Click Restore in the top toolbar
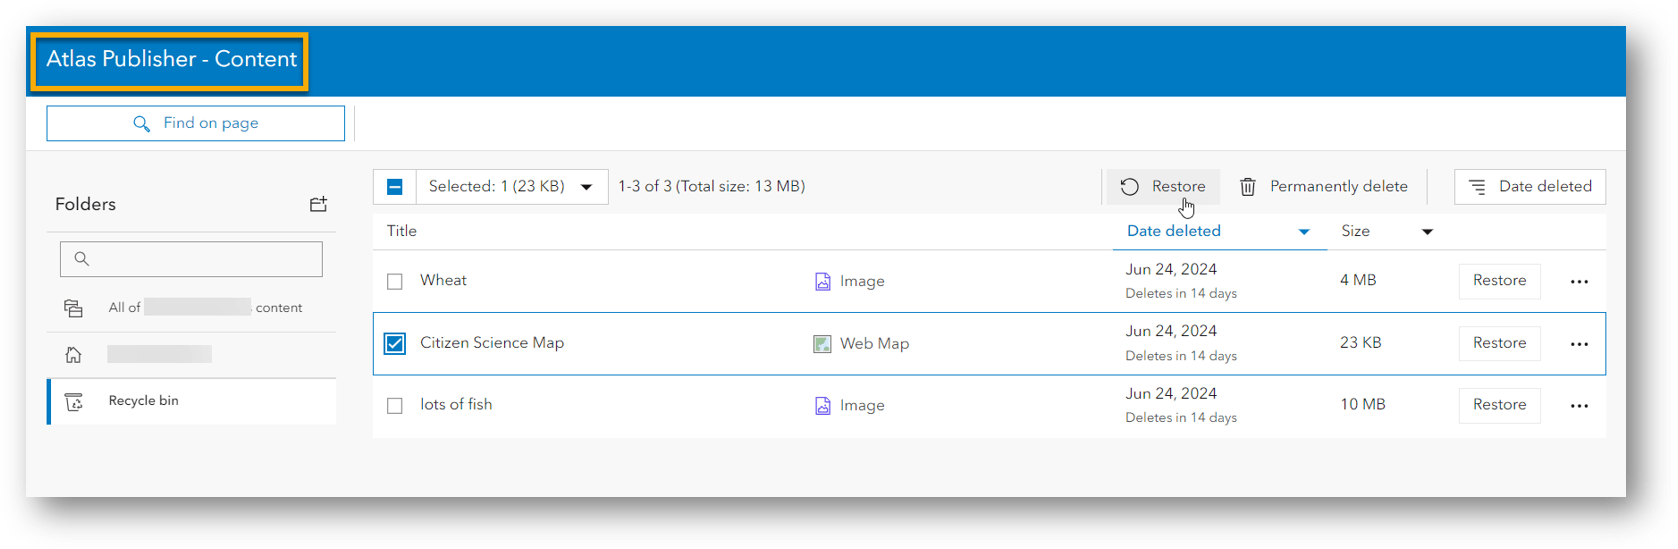This screenshot has height=549, width=1678. click(x=1163, y=187)
